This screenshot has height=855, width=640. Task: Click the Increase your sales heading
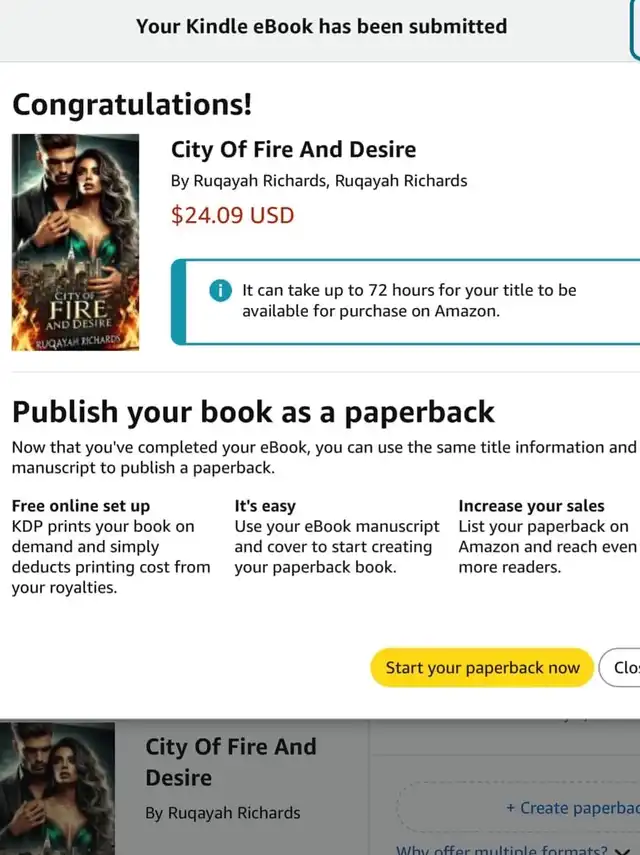[x=531, y=506]
